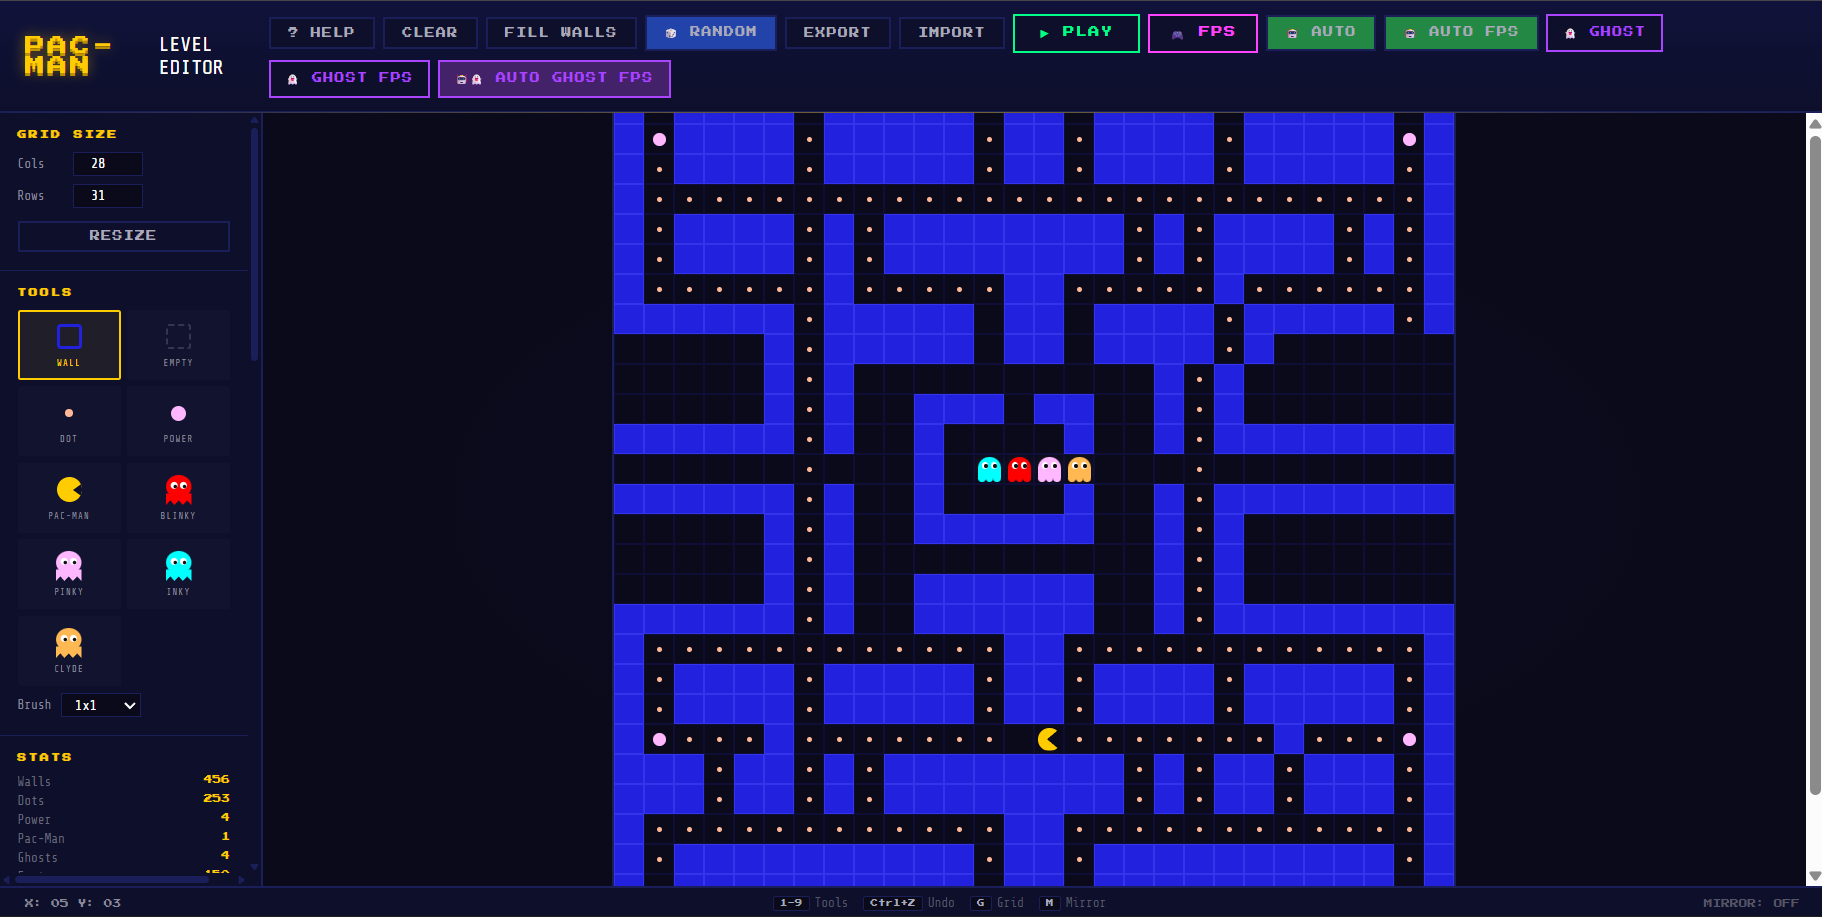Screen dimensions: 1822x917
Task: Select the Empty tile tool
Action: tap(178, 345)
